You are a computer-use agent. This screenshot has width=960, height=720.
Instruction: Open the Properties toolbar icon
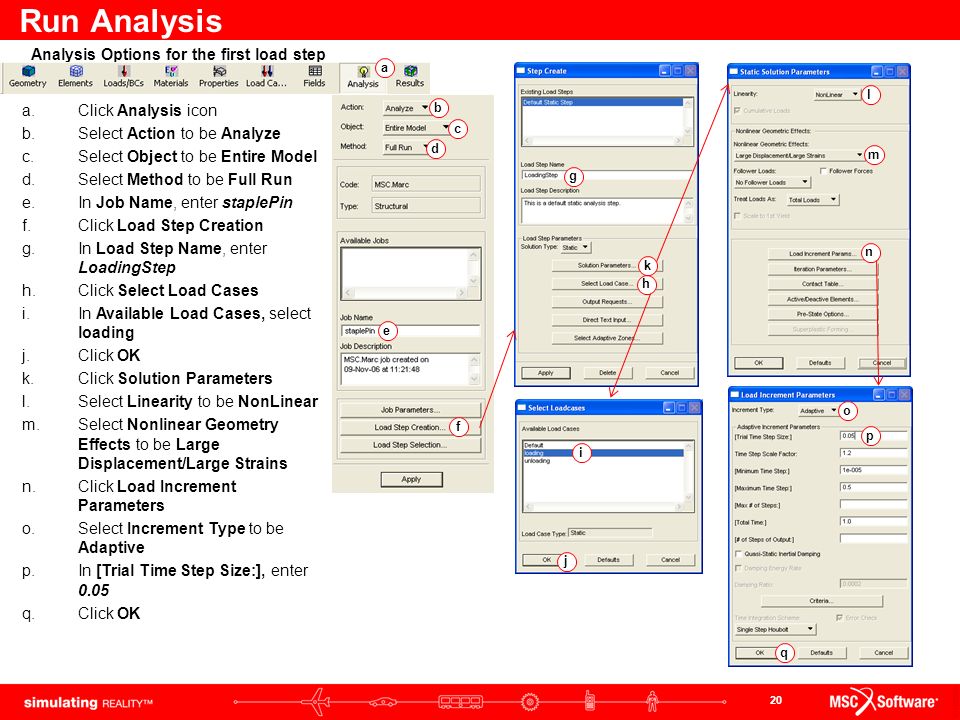click(219, 77)
